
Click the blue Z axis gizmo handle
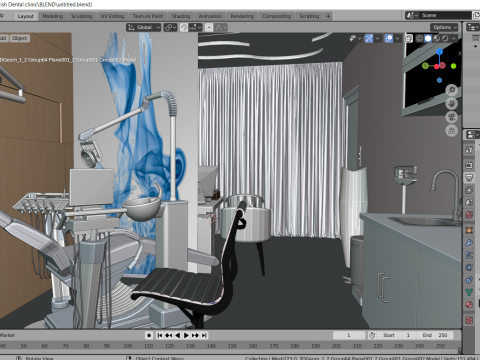coord(440,51)
